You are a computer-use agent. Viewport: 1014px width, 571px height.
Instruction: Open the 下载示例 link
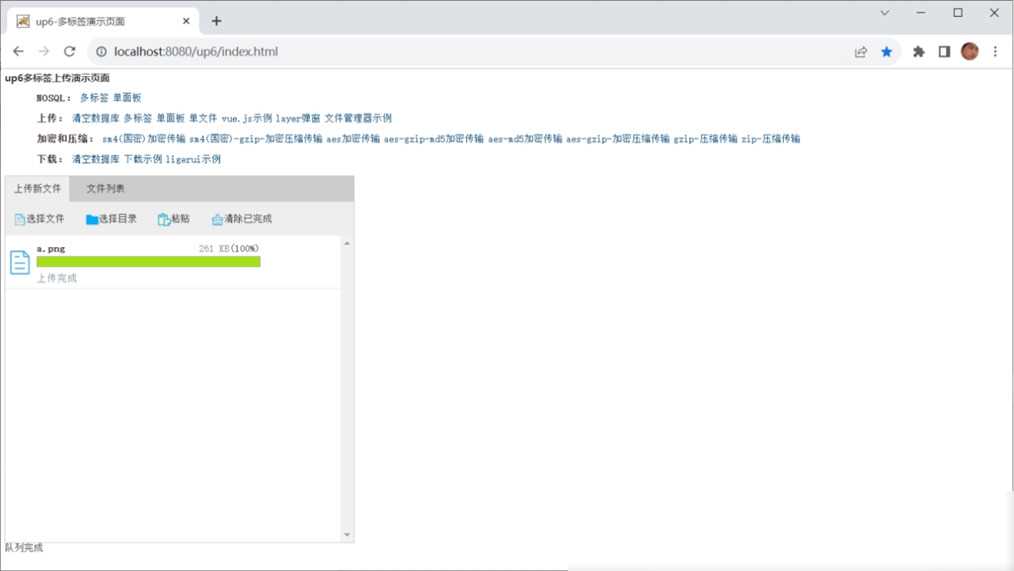(x=143, y=159)
